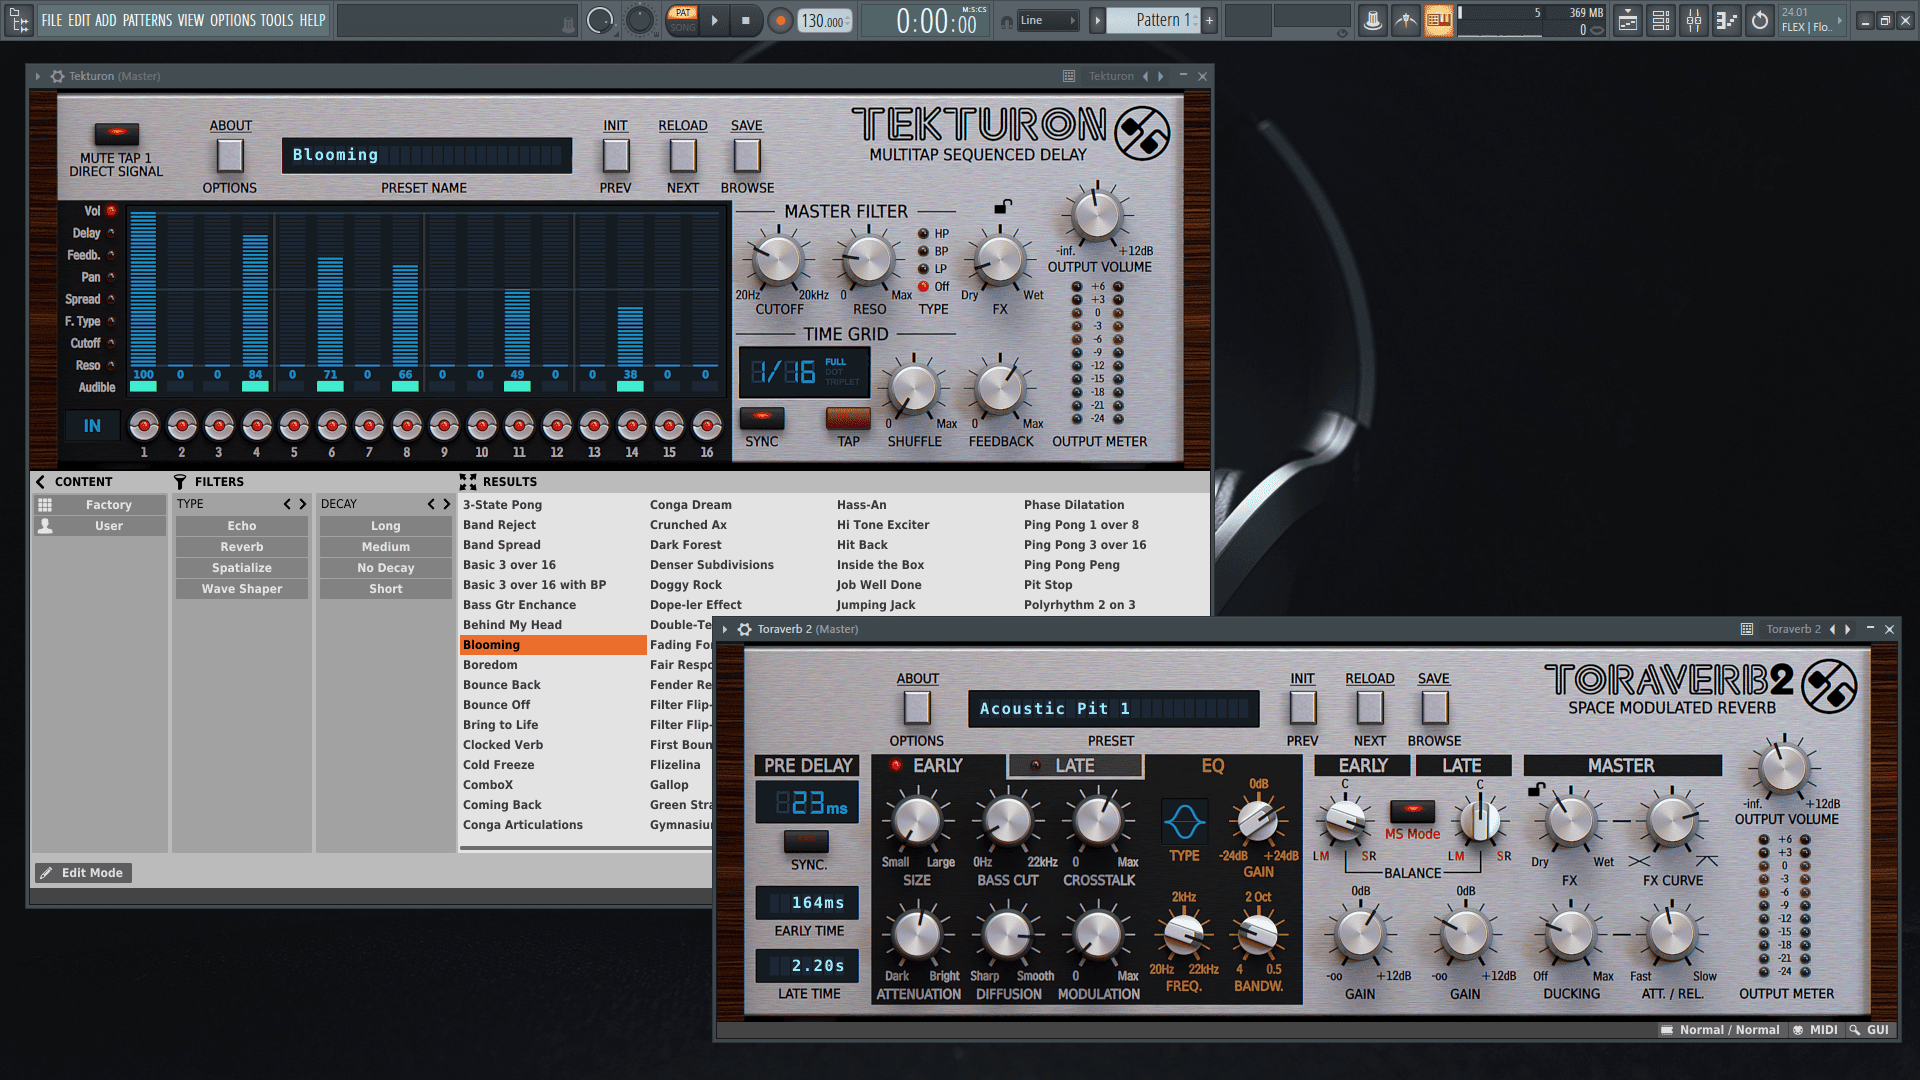This screenshot has width=1920, height=1080.
Task: Click the Filters funnel icon
Action: pos(180,482)
